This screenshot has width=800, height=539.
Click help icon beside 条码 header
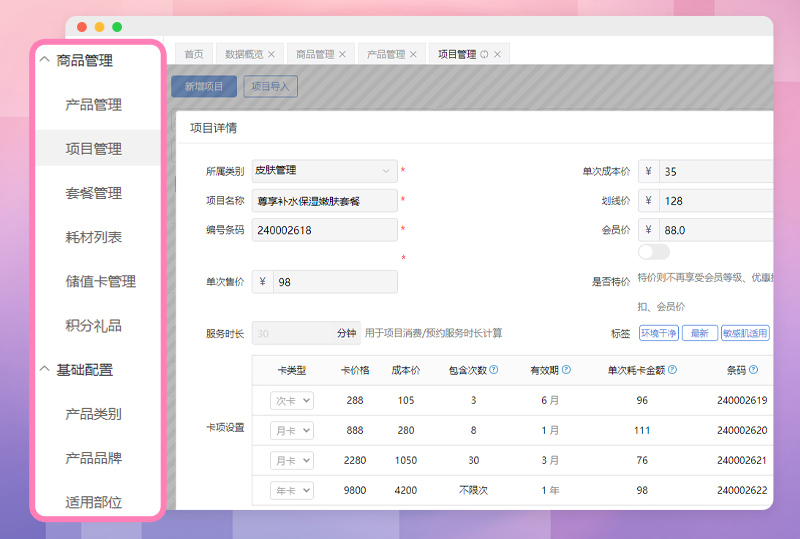coord(753,370)
